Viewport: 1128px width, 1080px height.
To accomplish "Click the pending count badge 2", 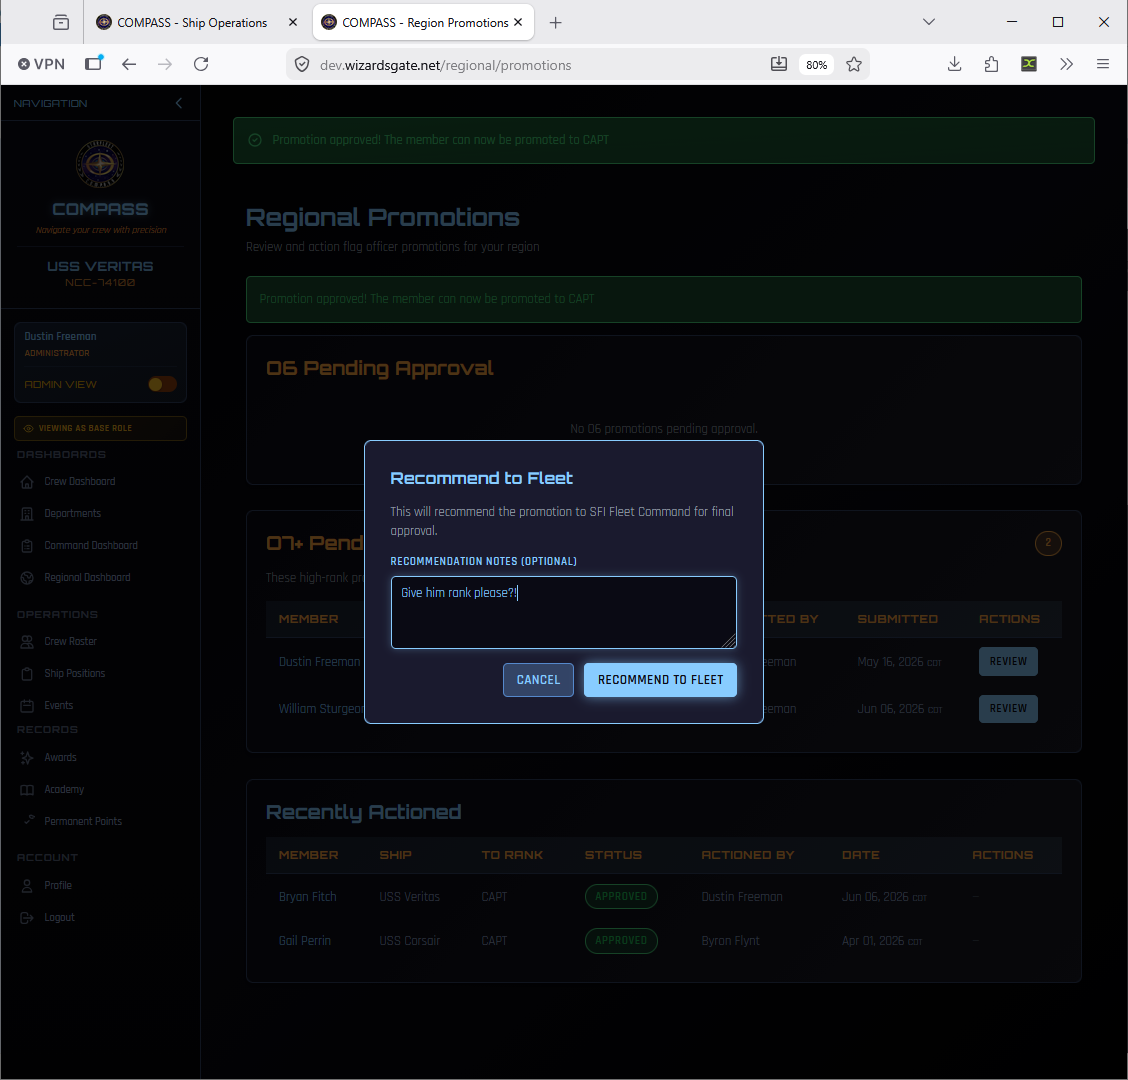I will (x=1047, y=543).
